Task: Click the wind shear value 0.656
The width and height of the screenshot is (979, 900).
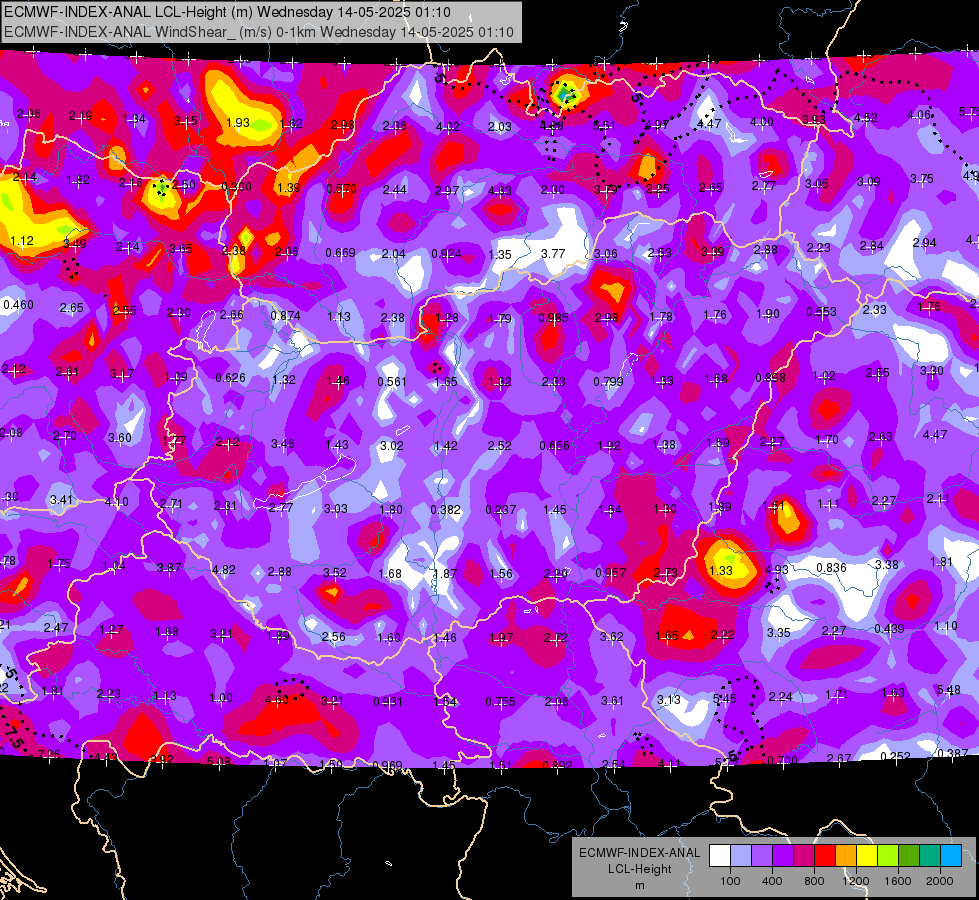Action: coord(554,446)
